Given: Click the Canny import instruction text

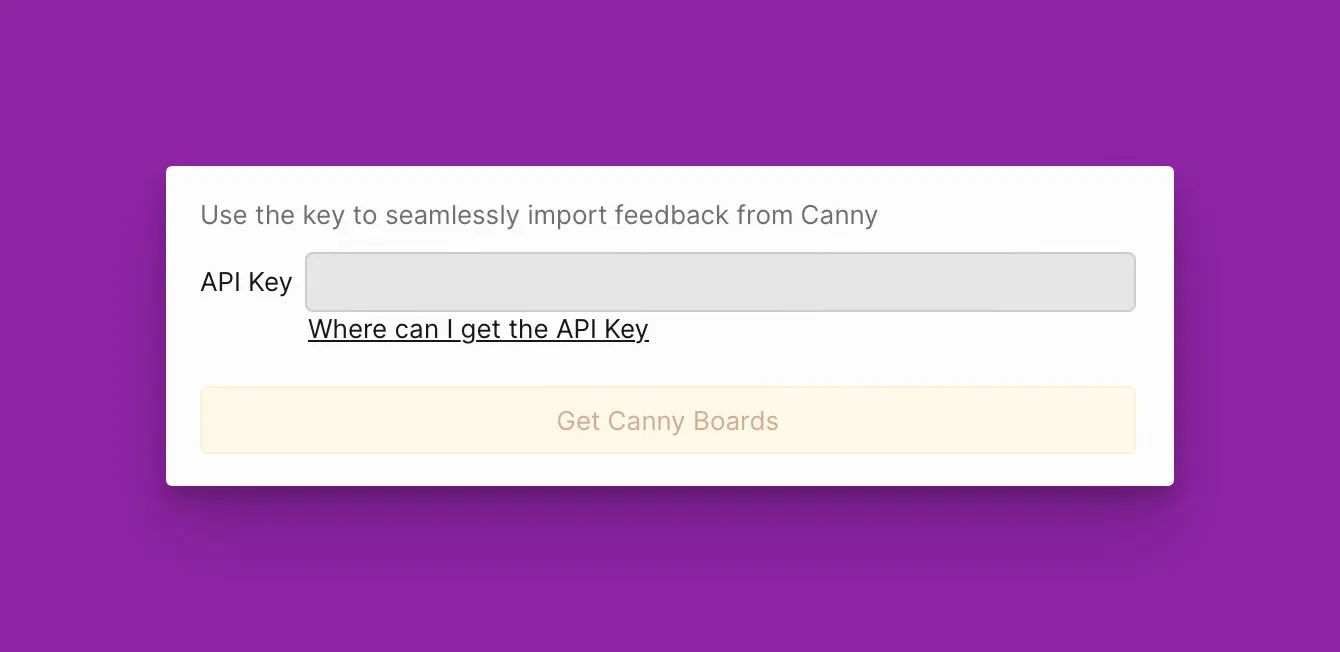Looking at the screenshot, I should pos(539,215).
